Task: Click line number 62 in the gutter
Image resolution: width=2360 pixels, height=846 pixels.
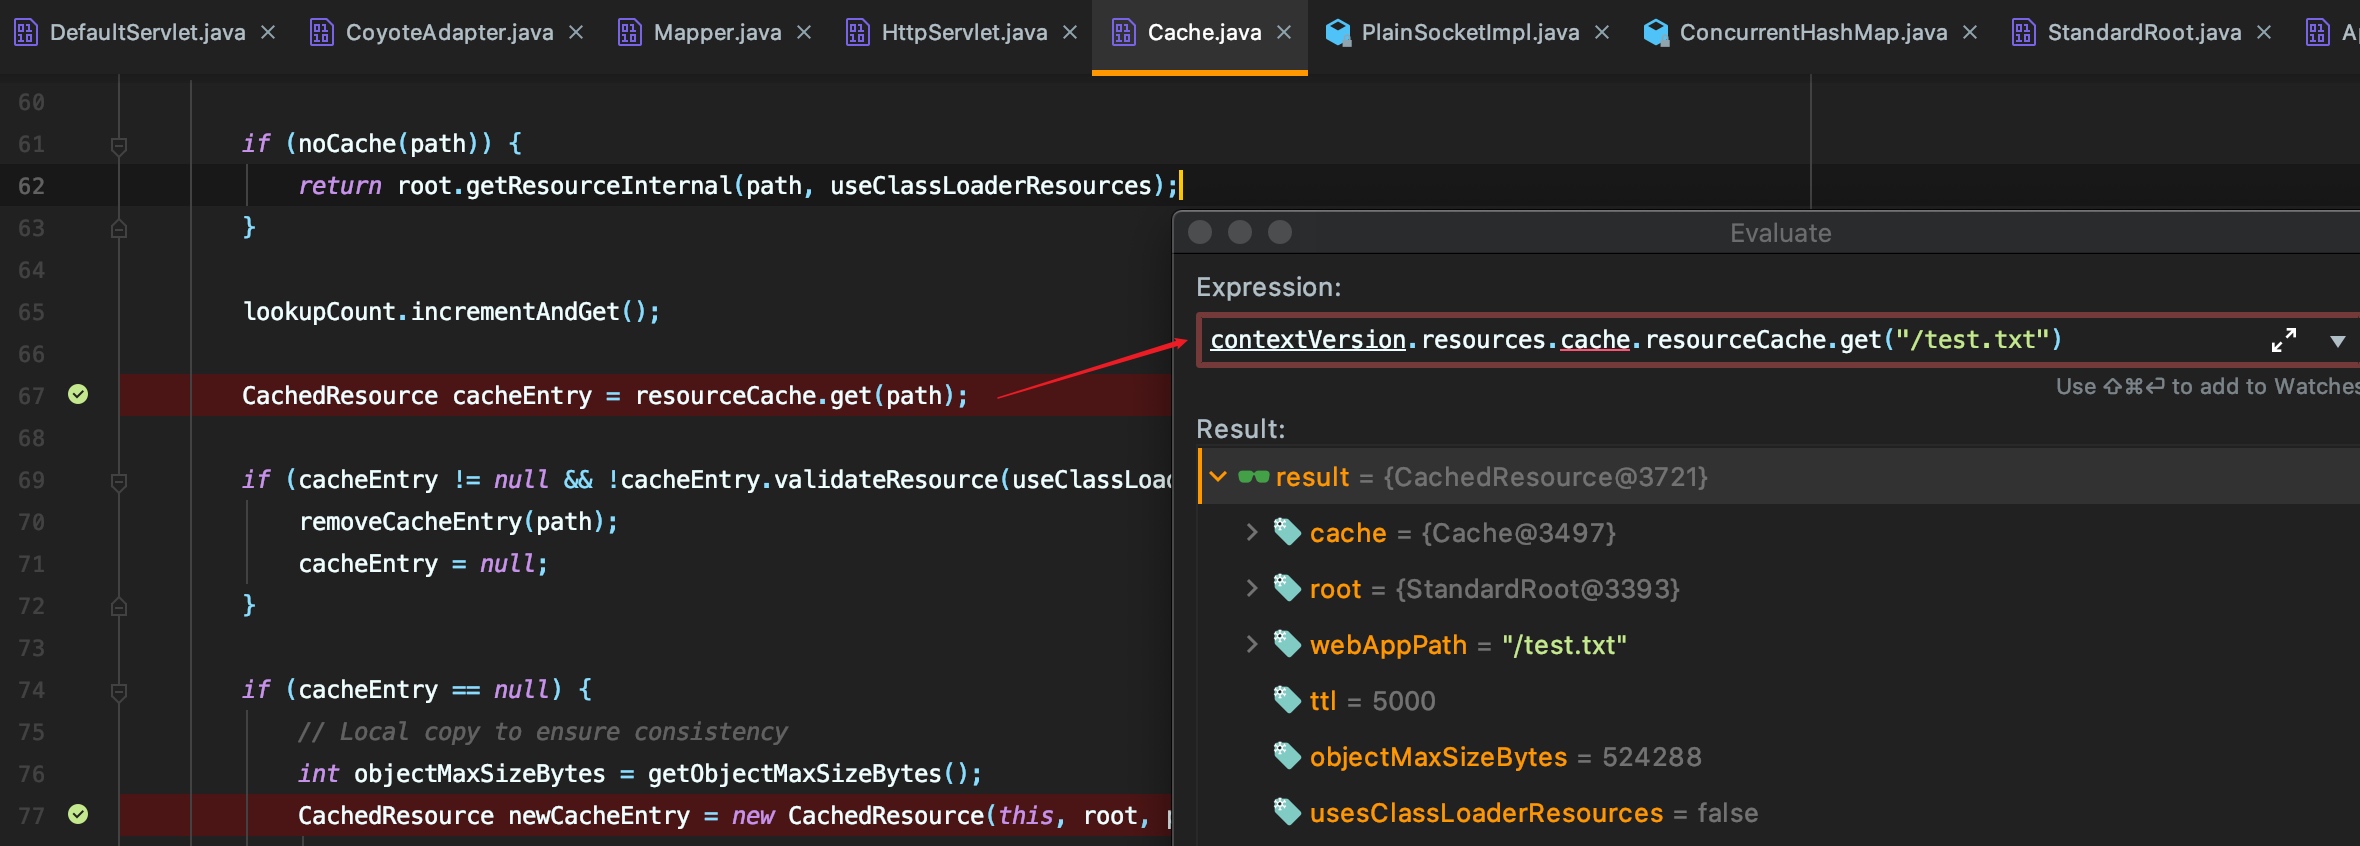Action: point(31,186)
